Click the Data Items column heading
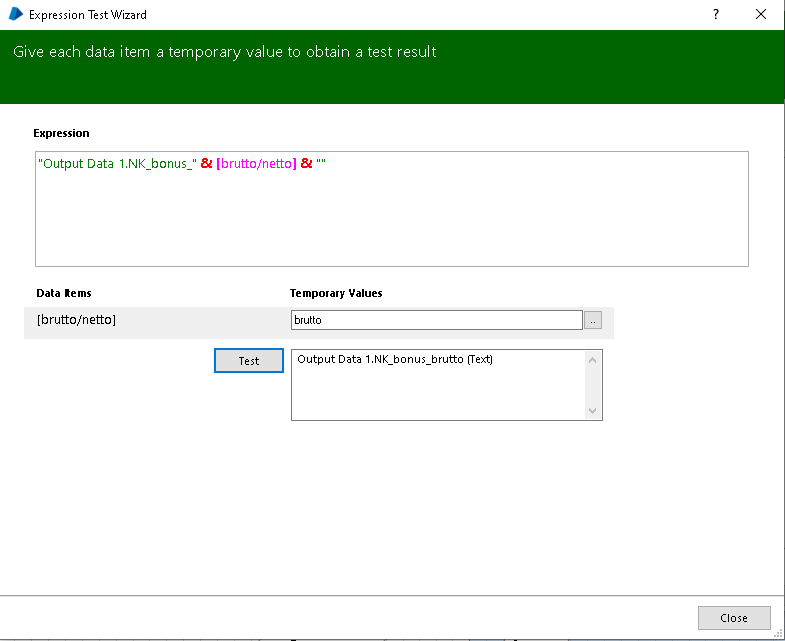The image size is (785, 641). pyautogui.click(x=64, y=293)
